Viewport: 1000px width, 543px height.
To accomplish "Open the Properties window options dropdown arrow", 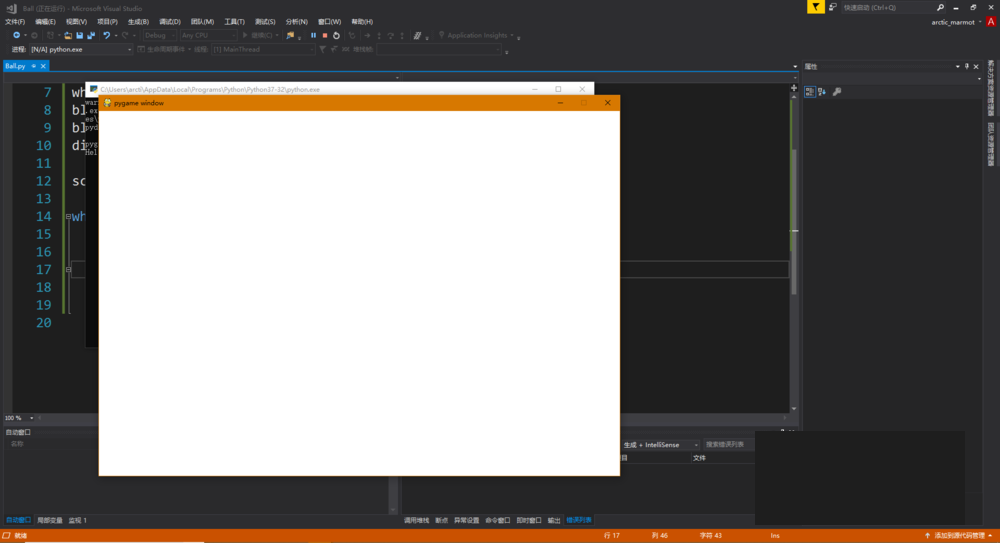I will coord(957,66).
